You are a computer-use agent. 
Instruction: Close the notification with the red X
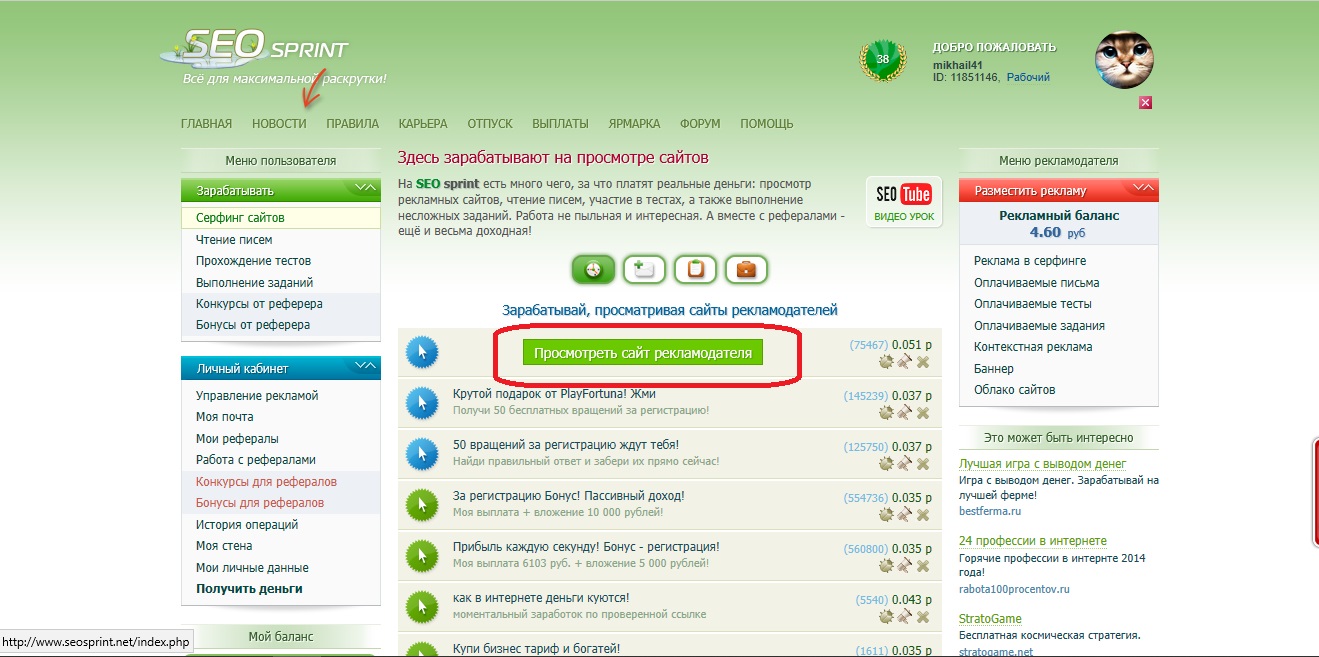[1144, 102]
